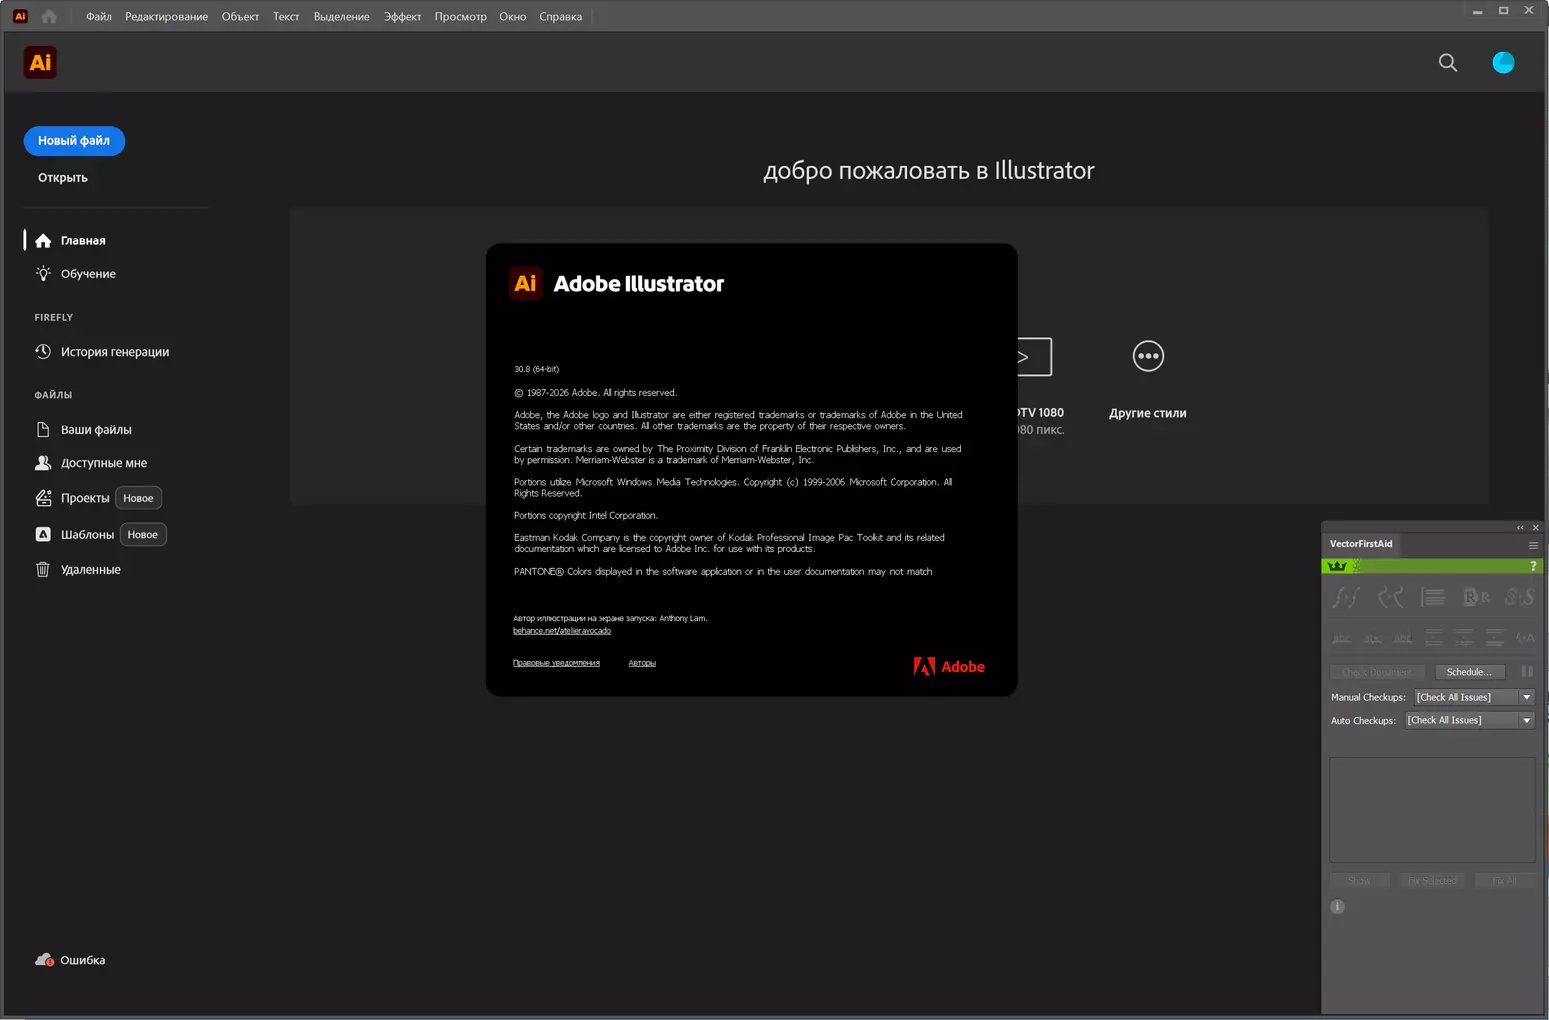Open the Просмотр menu
Viewport: 1549px width, 1020px height.
click(460, 16)
